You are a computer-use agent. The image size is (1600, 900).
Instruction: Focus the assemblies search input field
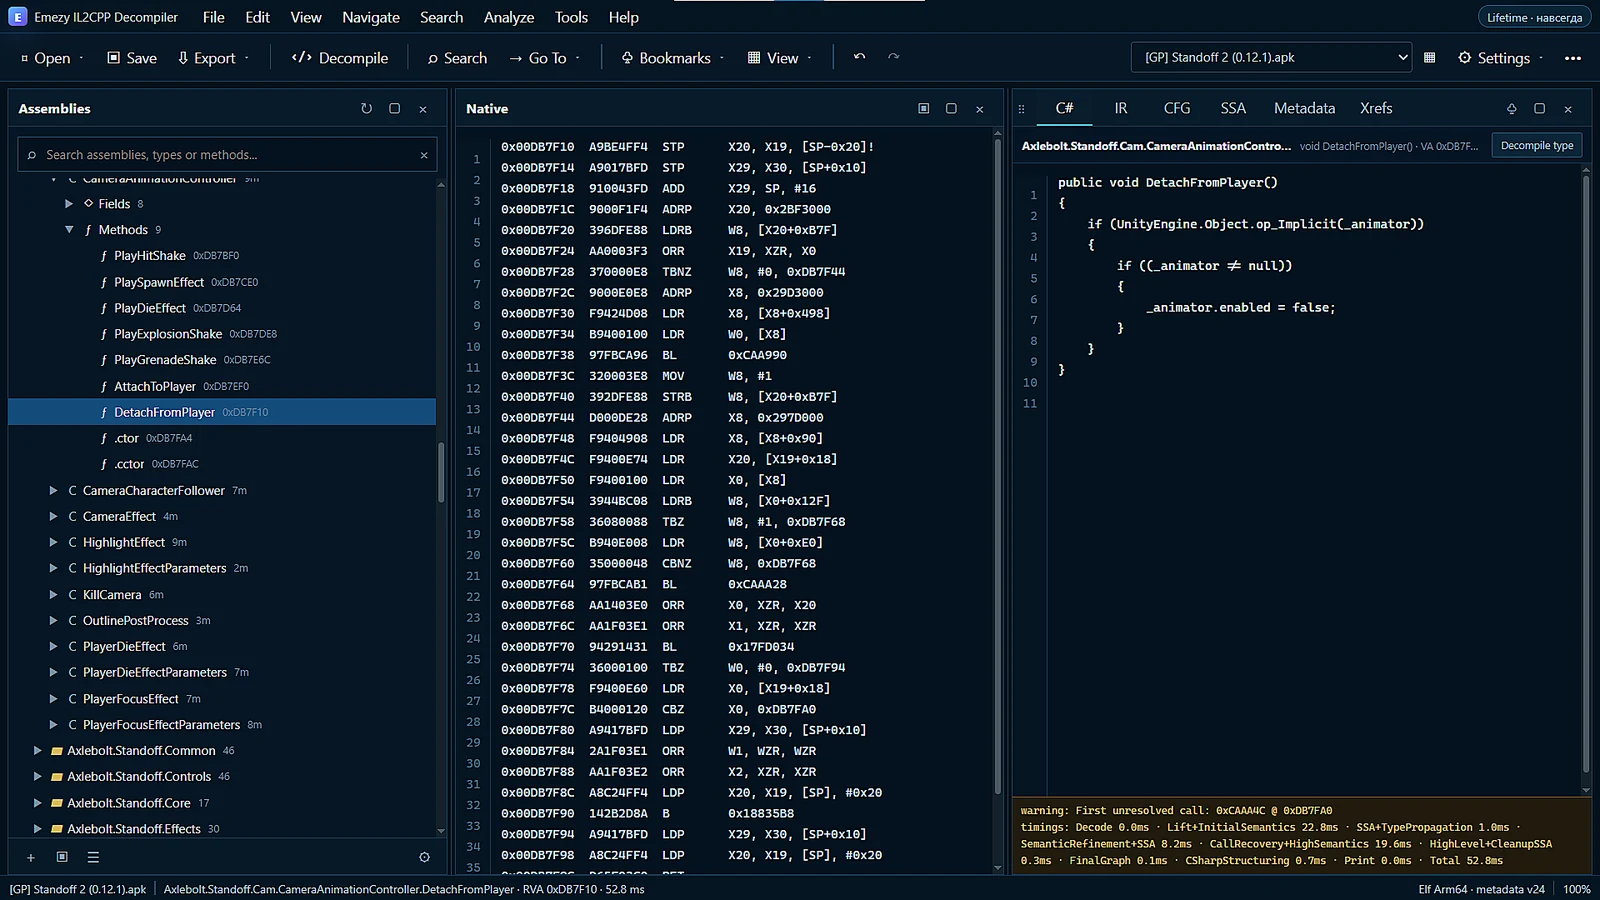tap(229, 155)
